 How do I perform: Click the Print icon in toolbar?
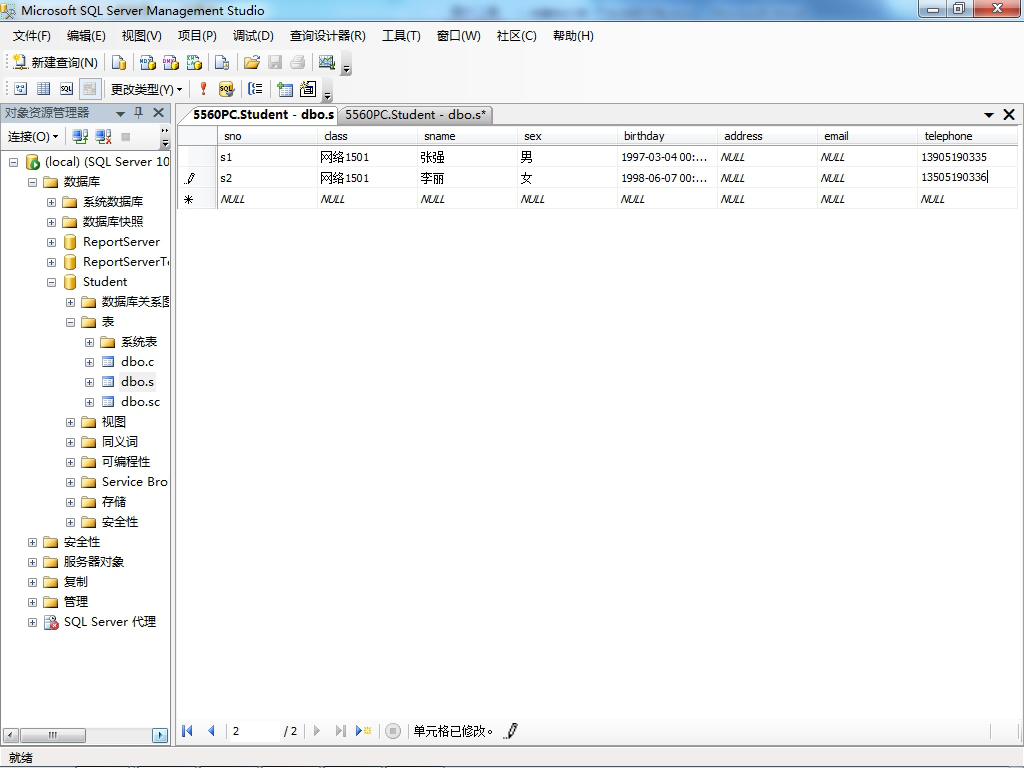pyautogui.click(x=298, y=62)
